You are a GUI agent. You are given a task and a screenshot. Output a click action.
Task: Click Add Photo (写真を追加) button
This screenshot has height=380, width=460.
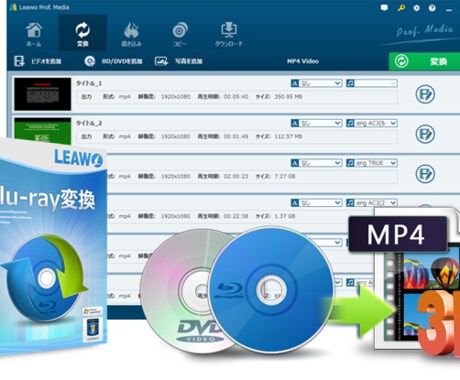(x=179, y=61)
